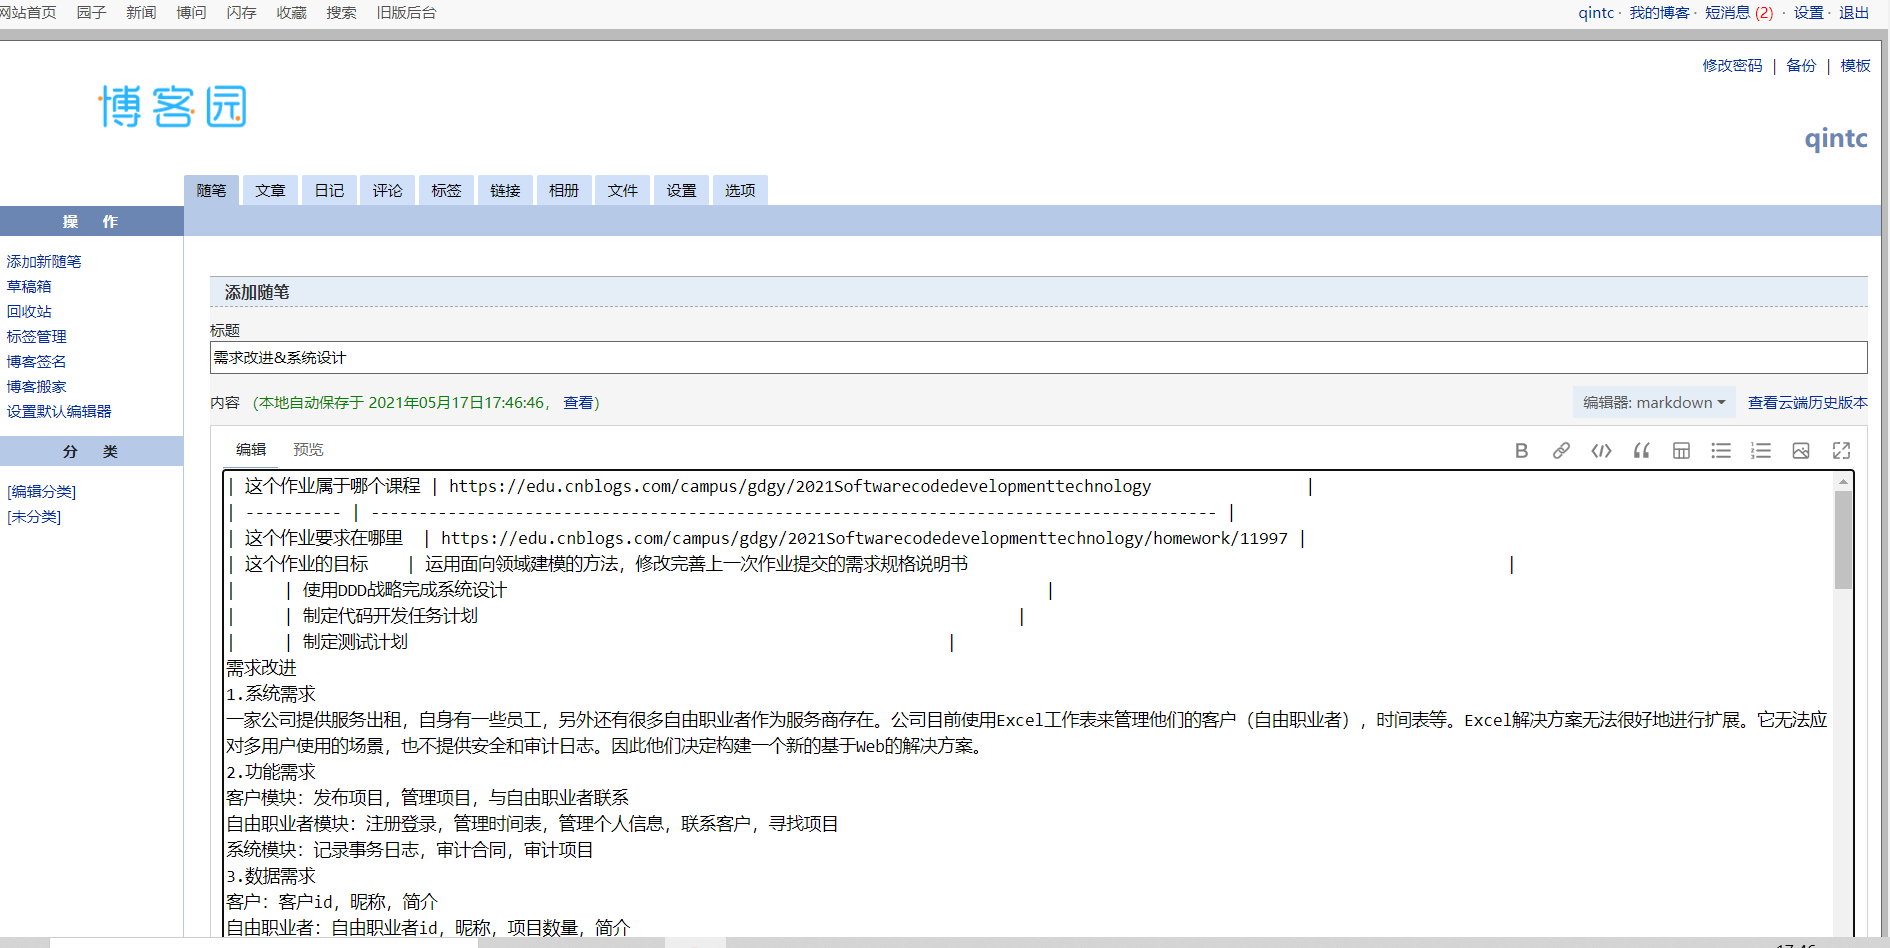This screenshot has width=1890, height=948.
Task: Click 查看 next to the autosave notice
Action: click(578, 403)
